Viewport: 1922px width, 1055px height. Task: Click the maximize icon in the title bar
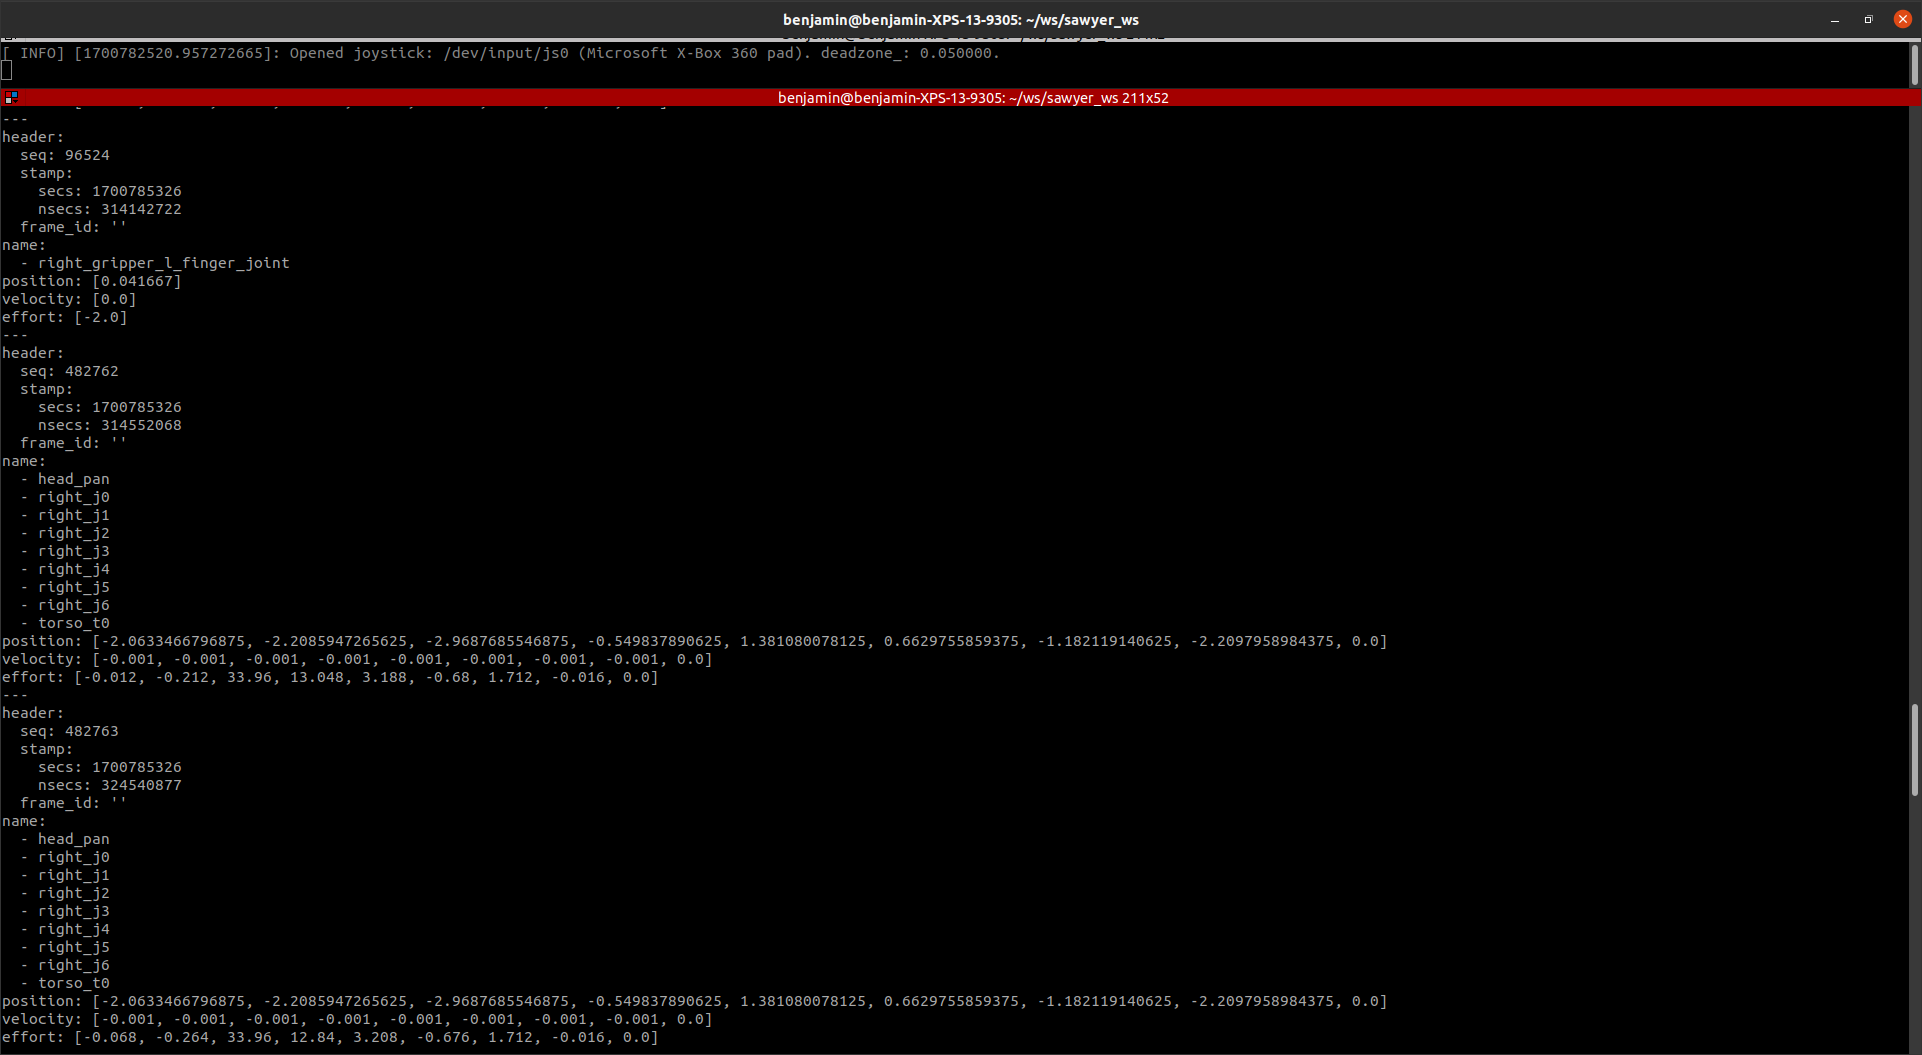tap(1868, 19)
